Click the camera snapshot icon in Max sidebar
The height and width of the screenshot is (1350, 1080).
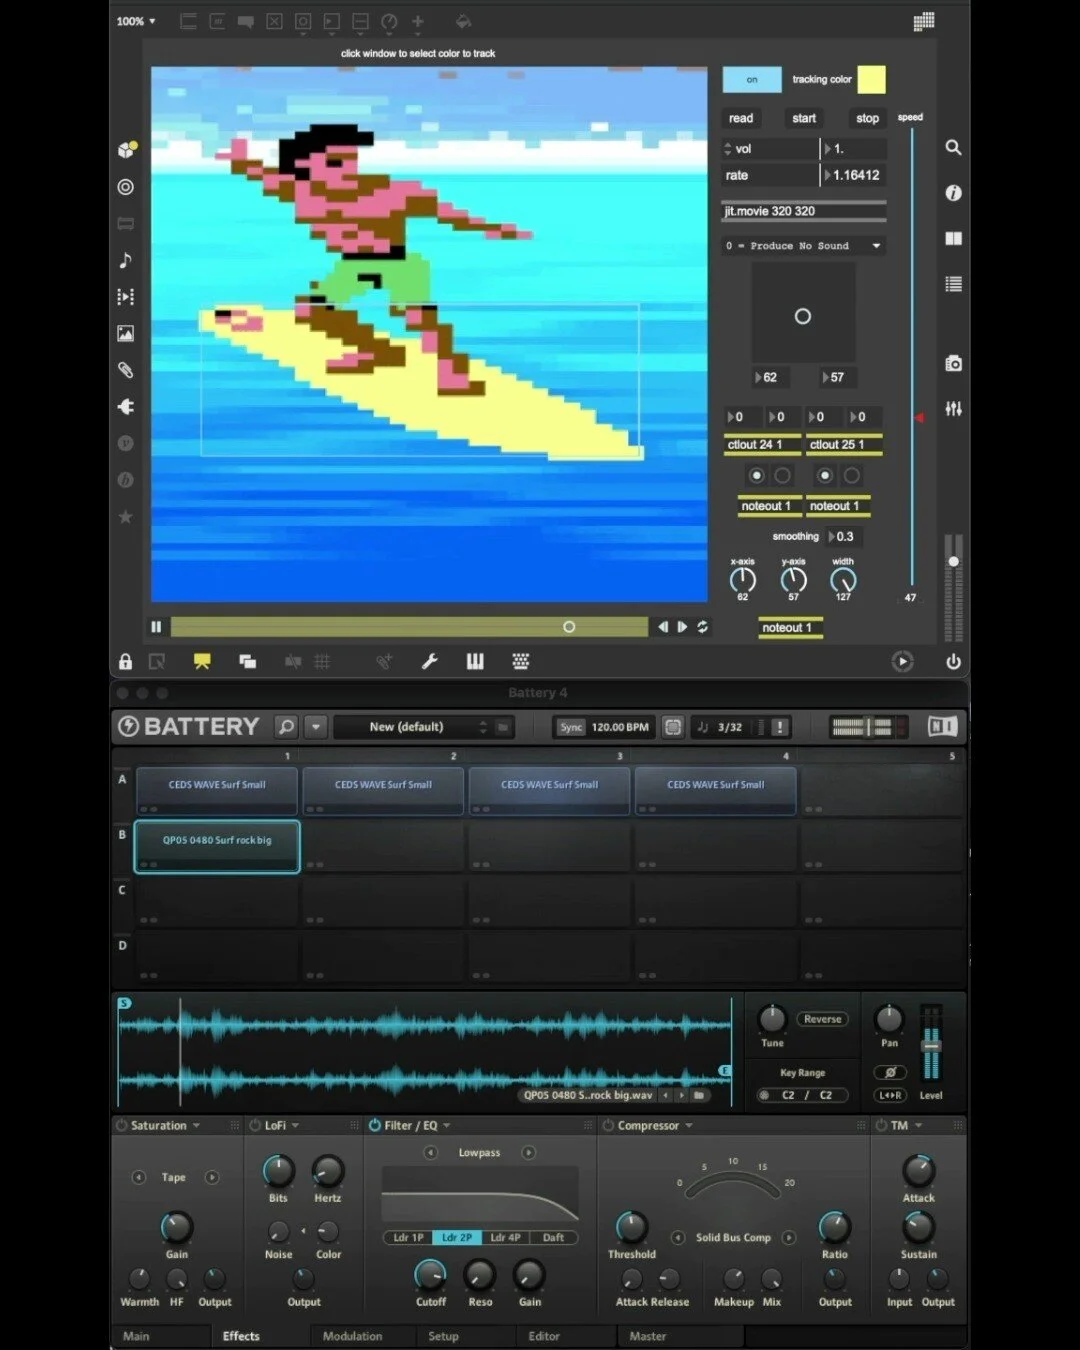pyautogui.click(x=953, y=363)
